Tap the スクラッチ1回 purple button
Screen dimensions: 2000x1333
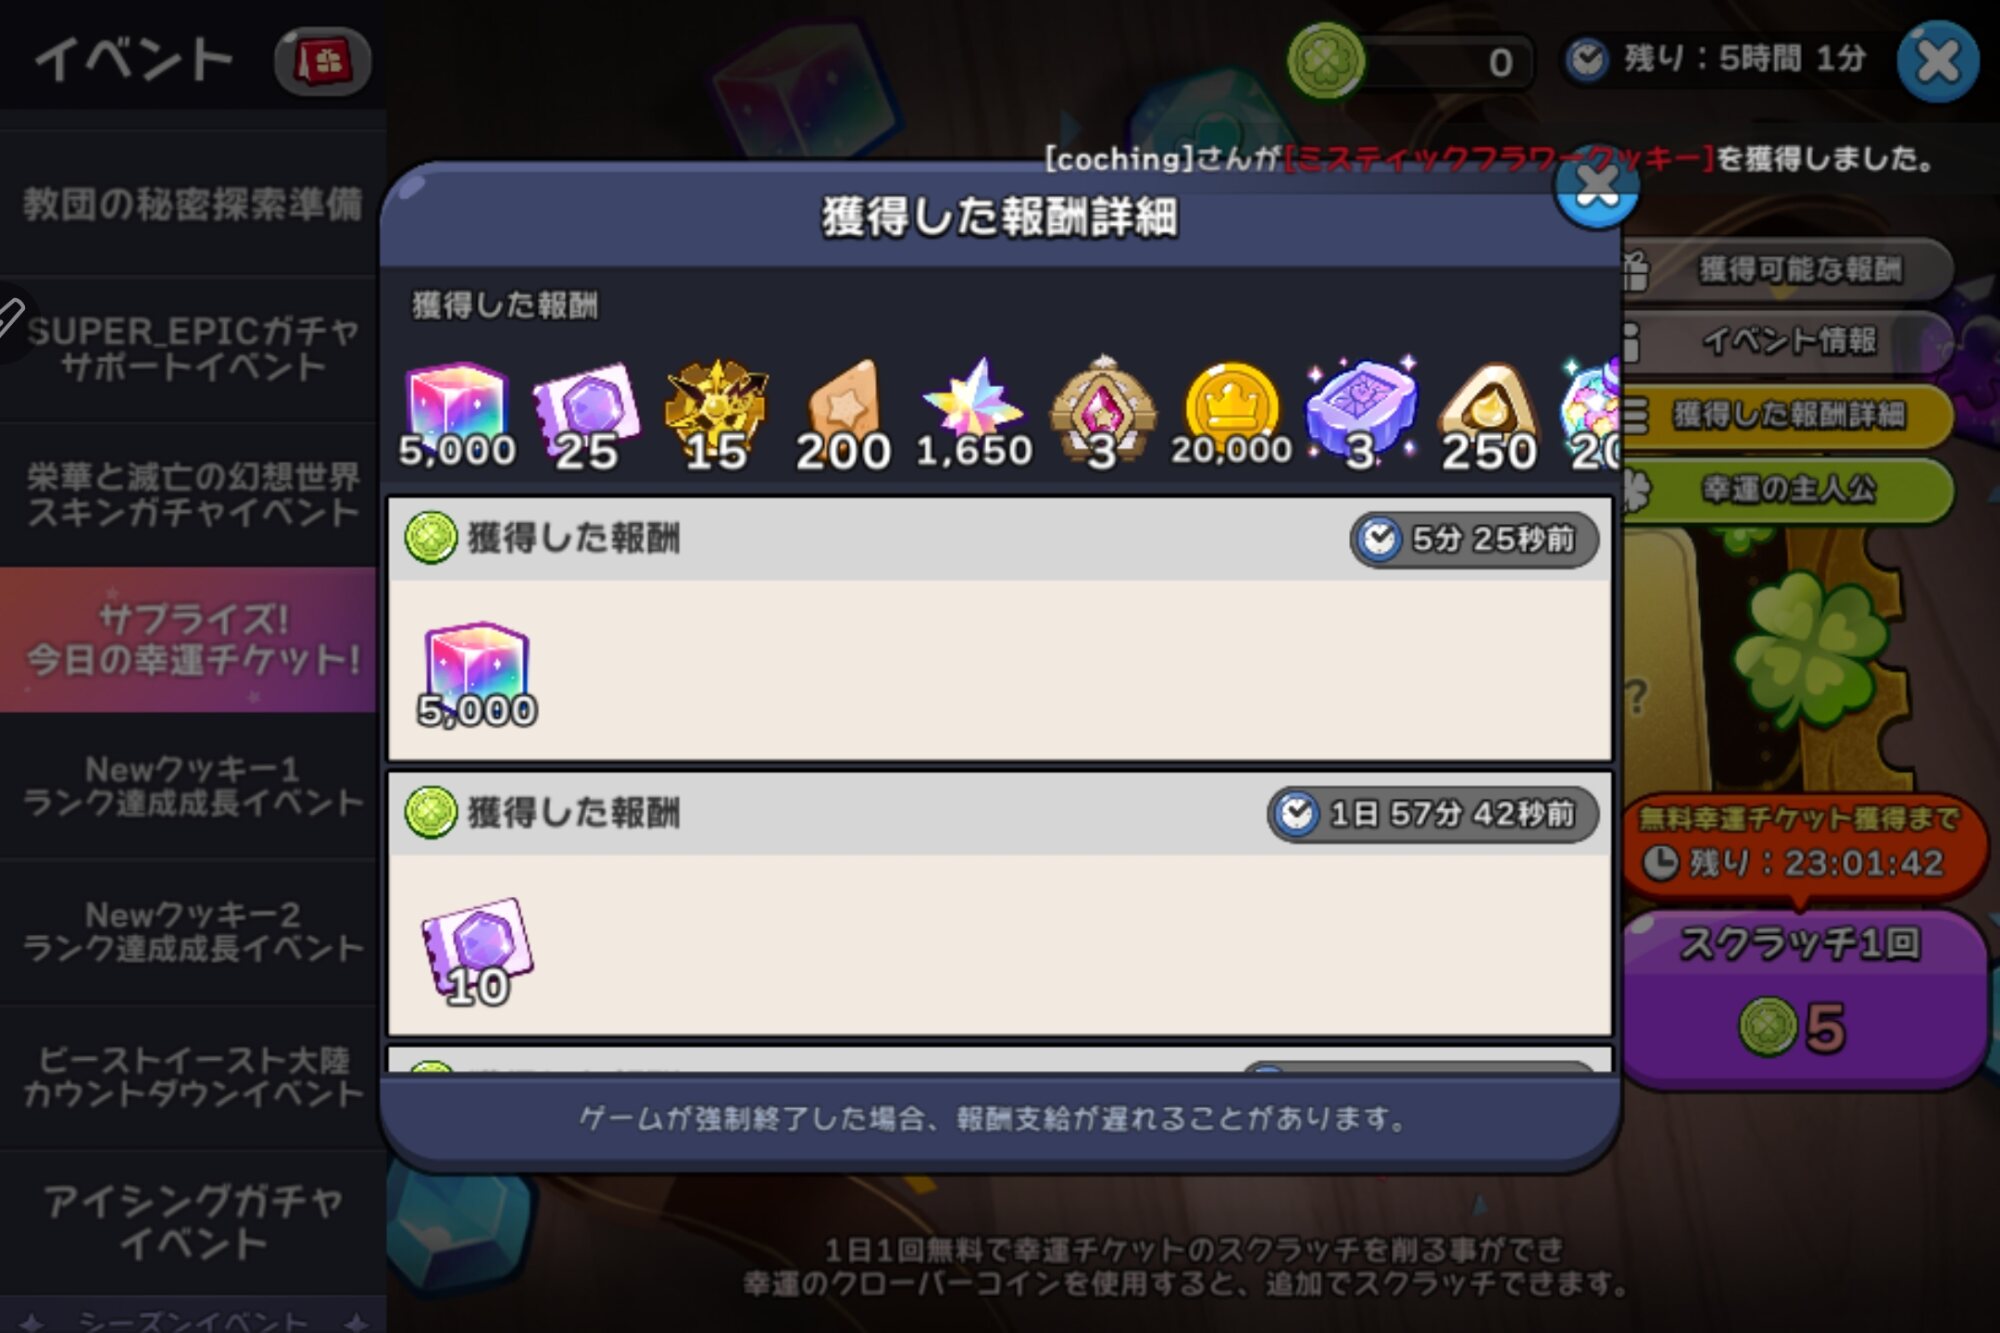tap(1802, 999)
